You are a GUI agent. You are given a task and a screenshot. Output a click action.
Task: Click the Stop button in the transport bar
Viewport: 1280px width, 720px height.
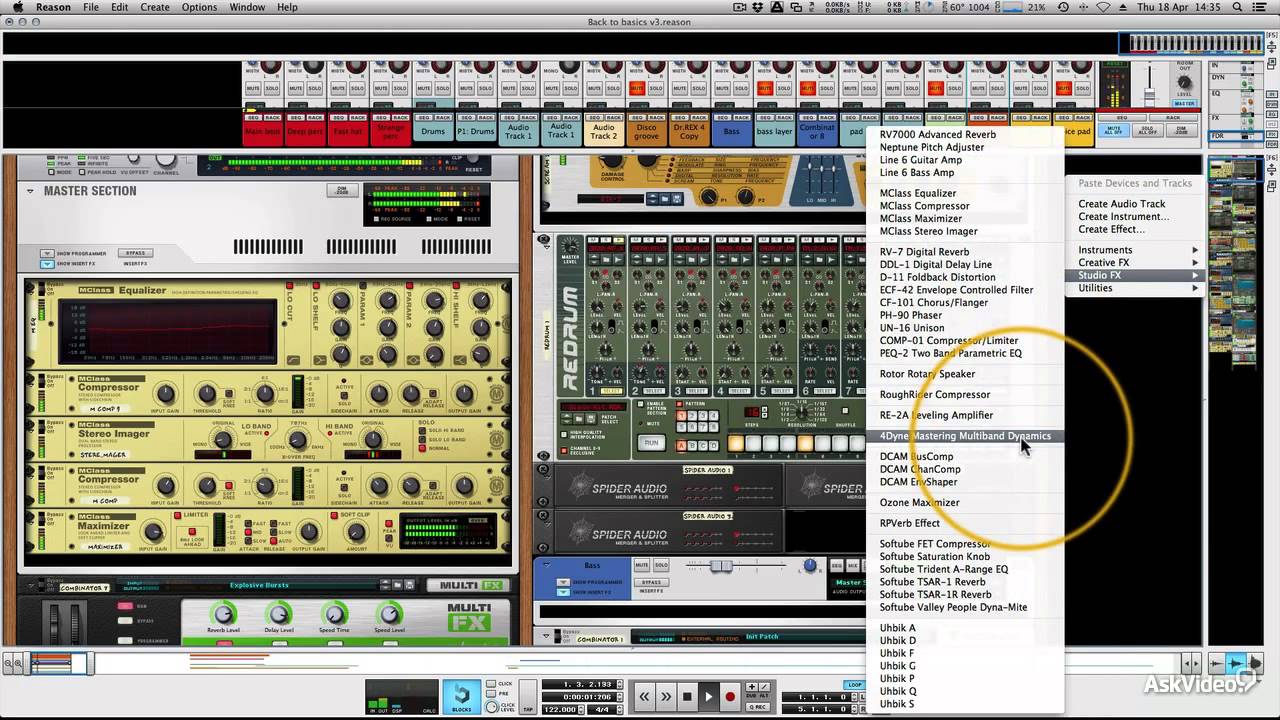(x=687, y=697)
